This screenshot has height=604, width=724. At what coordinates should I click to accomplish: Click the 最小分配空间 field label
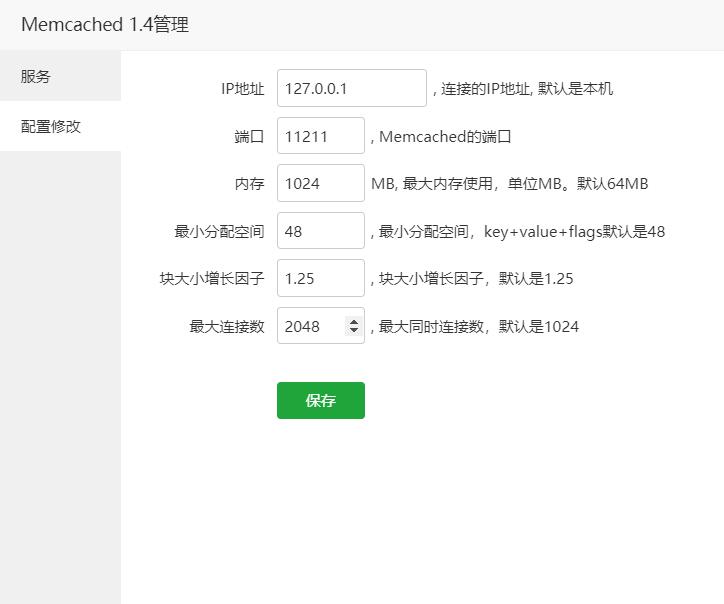click(219, 231)
